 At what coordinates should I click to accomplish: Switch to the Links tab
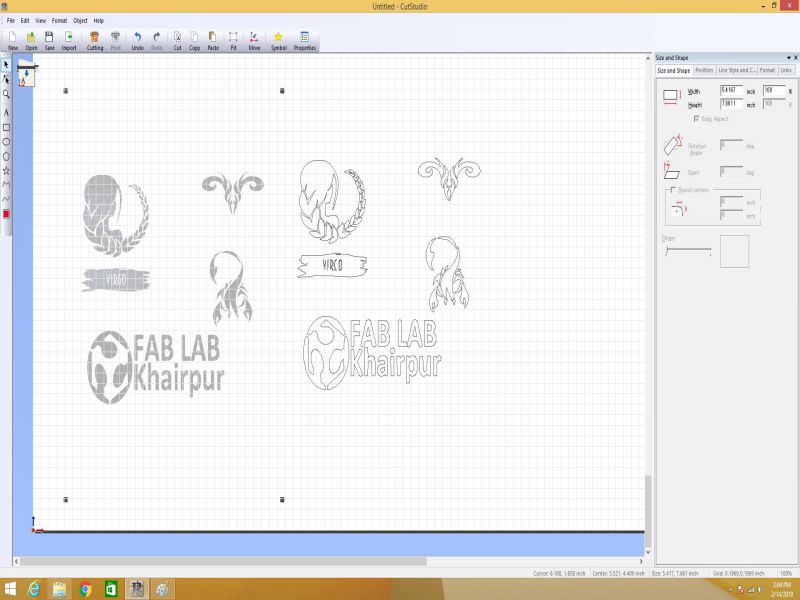[x=786, y=70]
